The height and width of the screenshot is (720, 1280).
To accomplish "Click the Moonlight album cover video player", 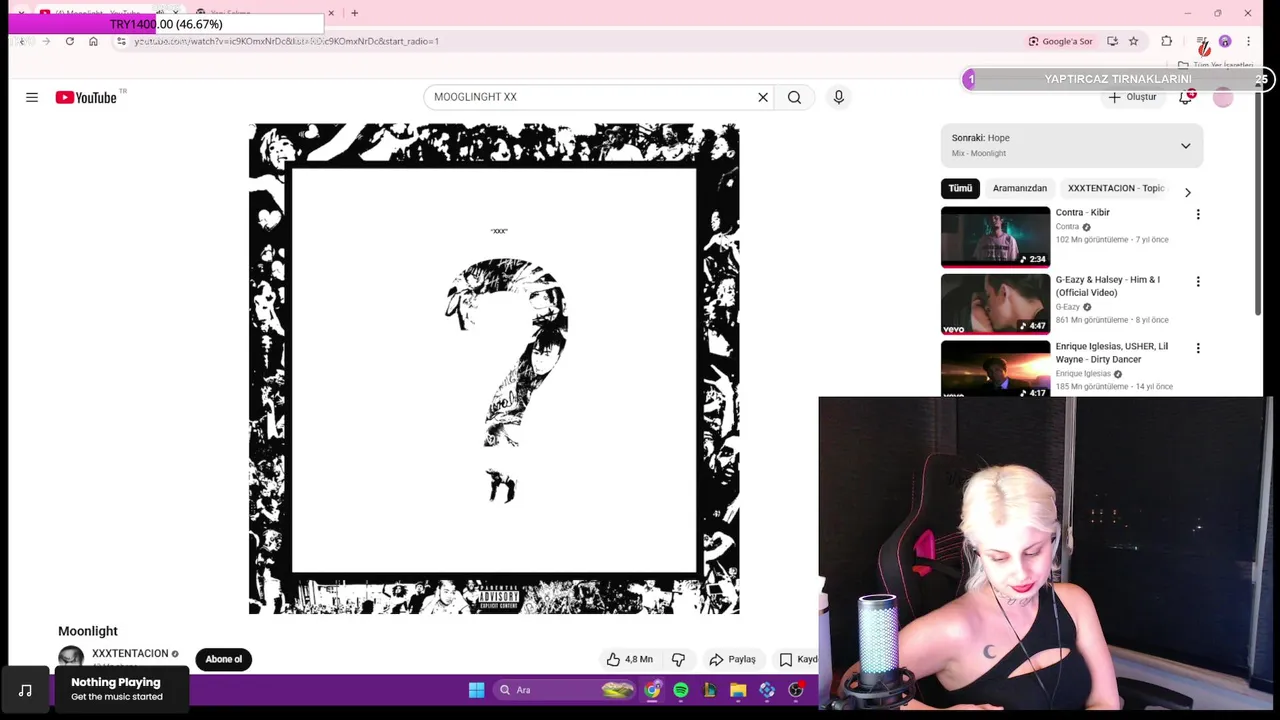I will pos(494,369).
